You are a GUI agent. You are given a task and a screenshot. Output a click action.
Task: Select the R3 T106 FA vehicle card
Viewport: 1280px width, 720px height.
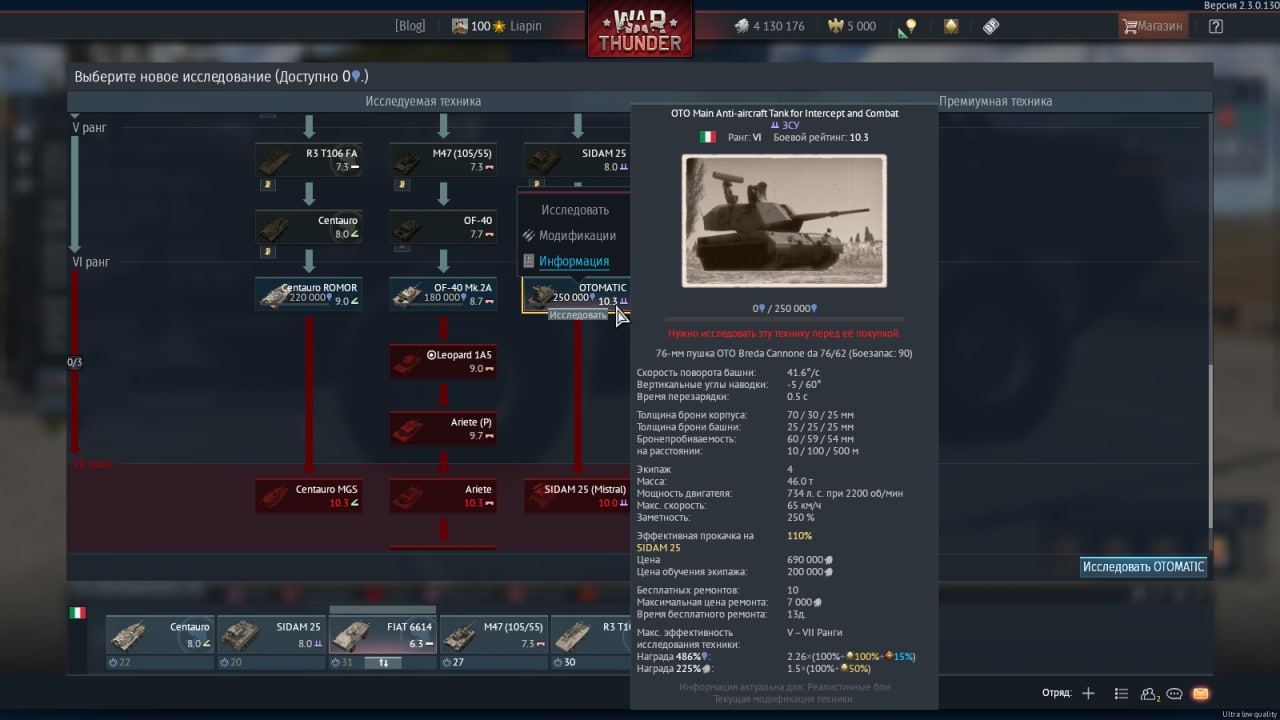point(309,160)
